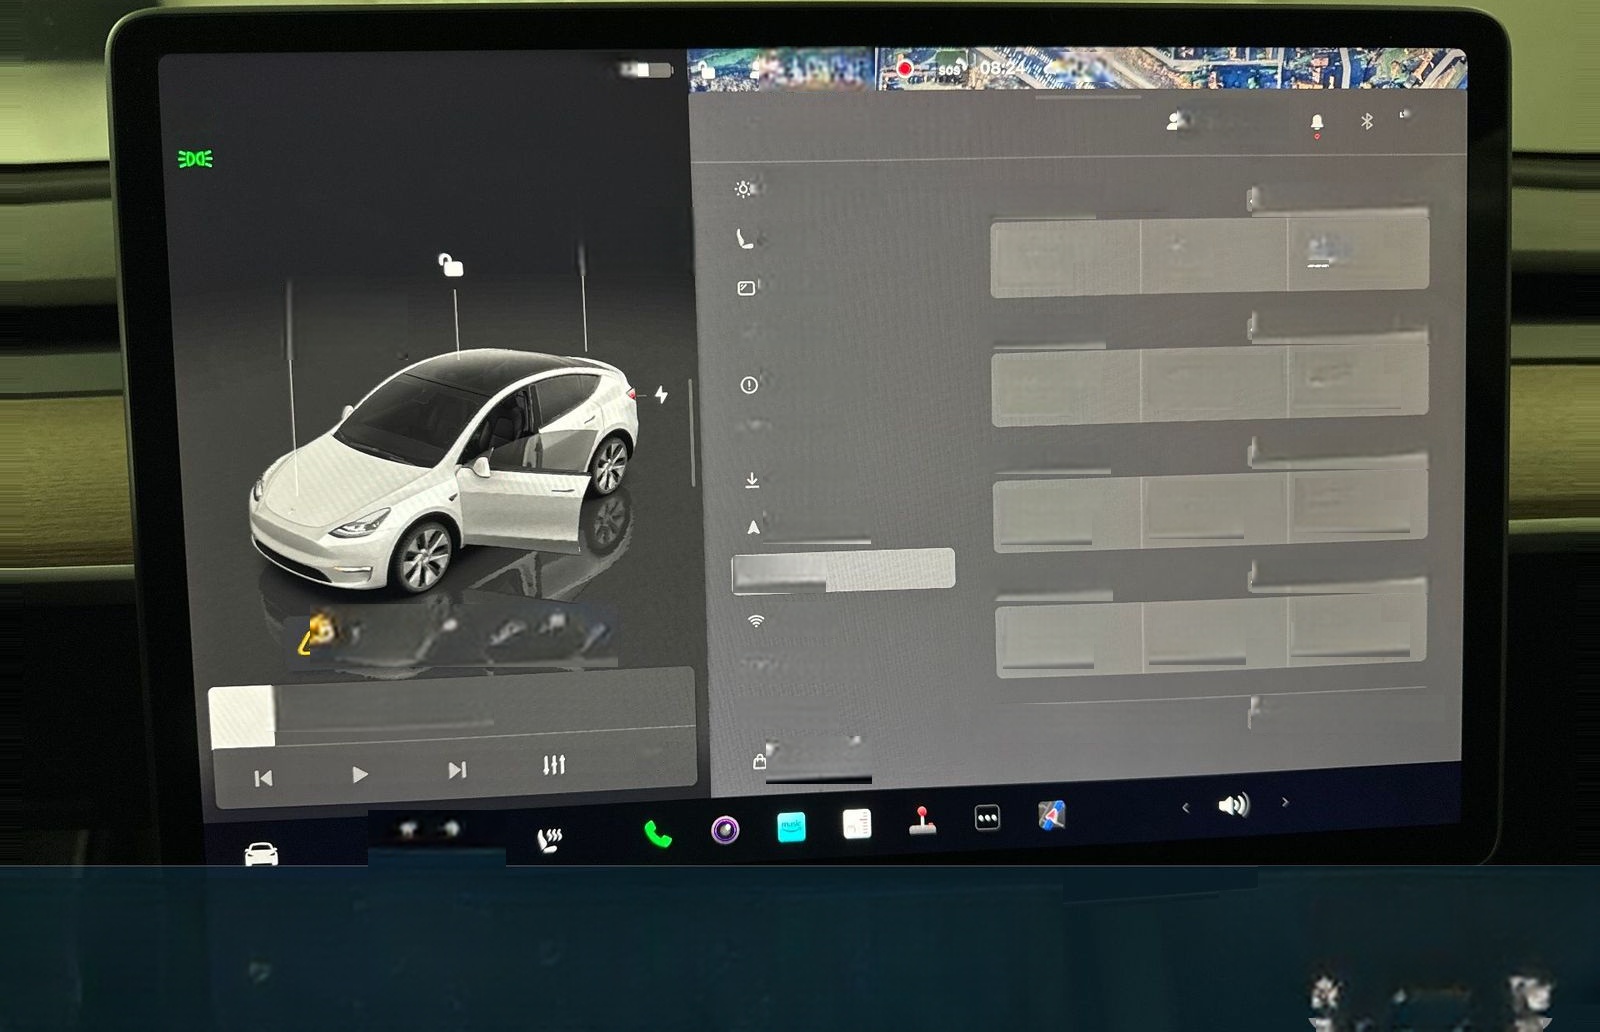Open Bluetooth settings from the header

pyautogui.click(x=1367, y=121)
